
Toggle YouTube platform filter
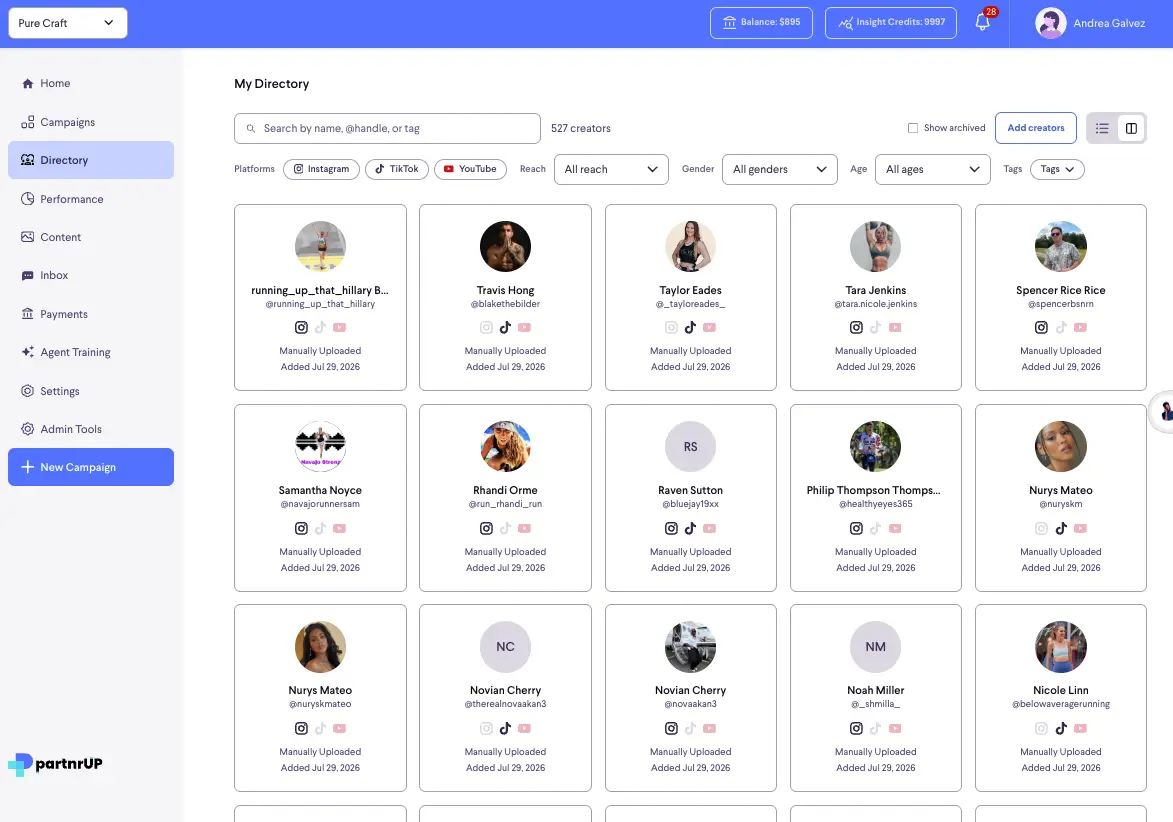pos(470,169)
